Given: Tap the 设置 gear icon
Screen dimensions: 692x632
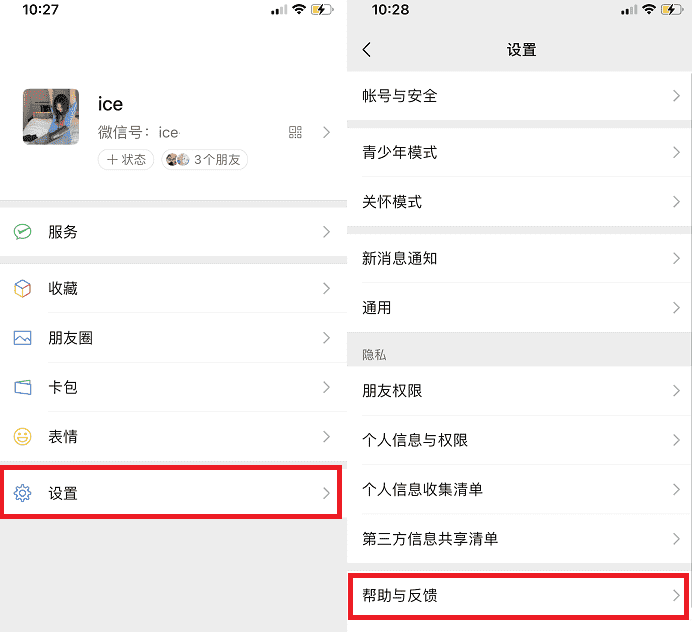Looking at the screenshot, I should pyautogui.click(x=23, y=493).
